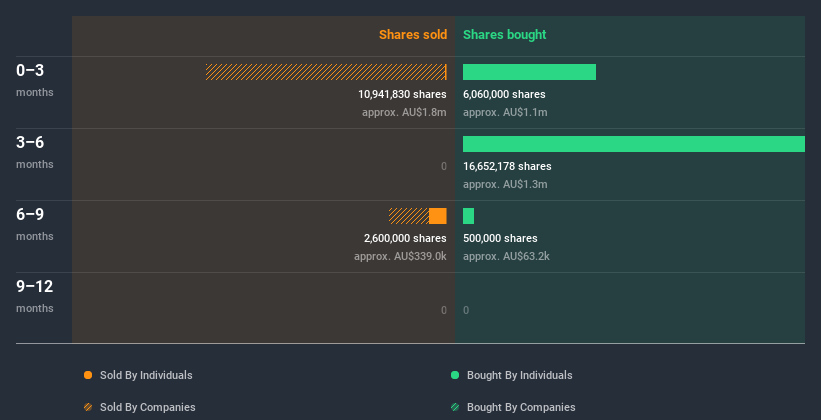Click the 0–3 months green bought bar
The width and height of the screenshot is (821, 420).
[x=529, y=72]
